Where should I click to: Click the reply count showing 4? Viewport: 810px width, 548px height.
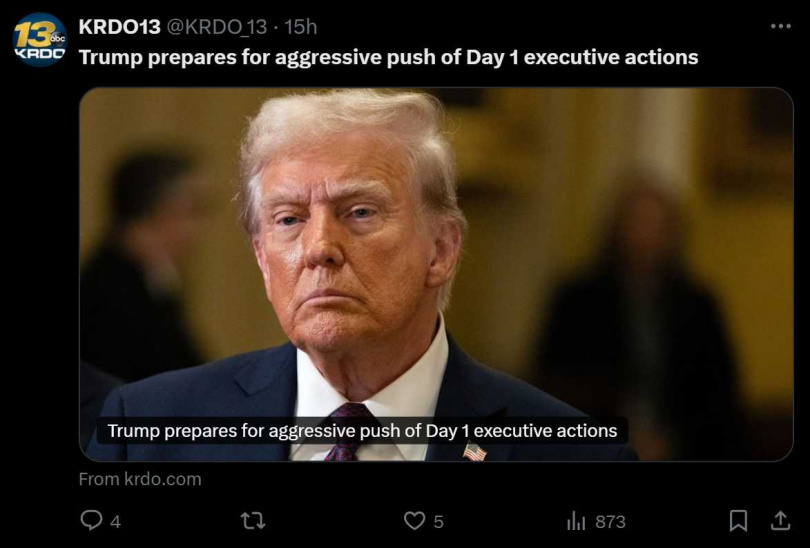116,522
